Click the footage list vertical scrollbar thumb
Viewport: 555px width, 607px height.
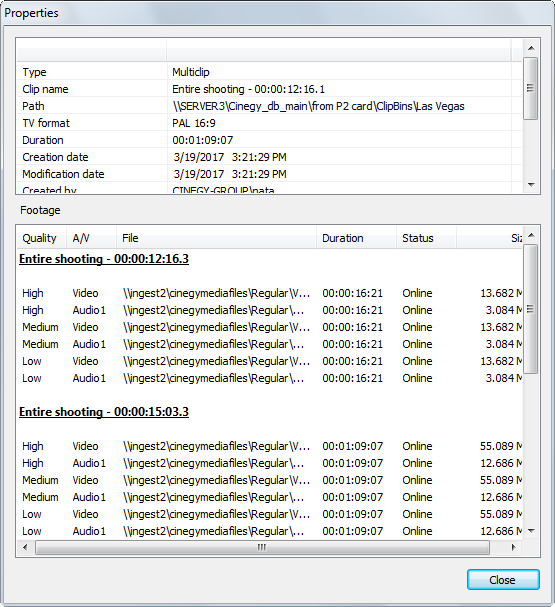531,309
